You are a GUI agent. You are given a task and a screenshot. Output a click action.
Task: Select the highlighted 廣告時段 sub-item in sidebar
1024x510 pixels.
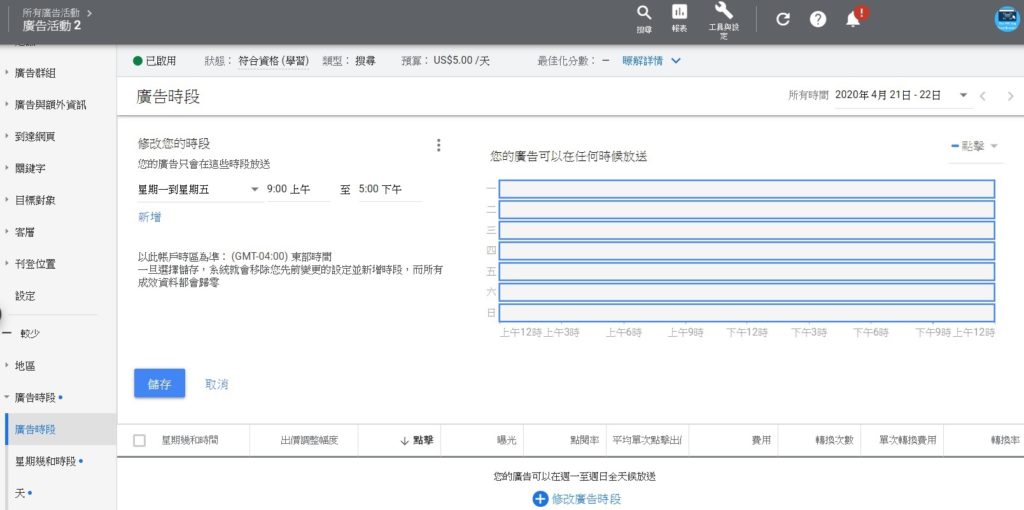35,430
